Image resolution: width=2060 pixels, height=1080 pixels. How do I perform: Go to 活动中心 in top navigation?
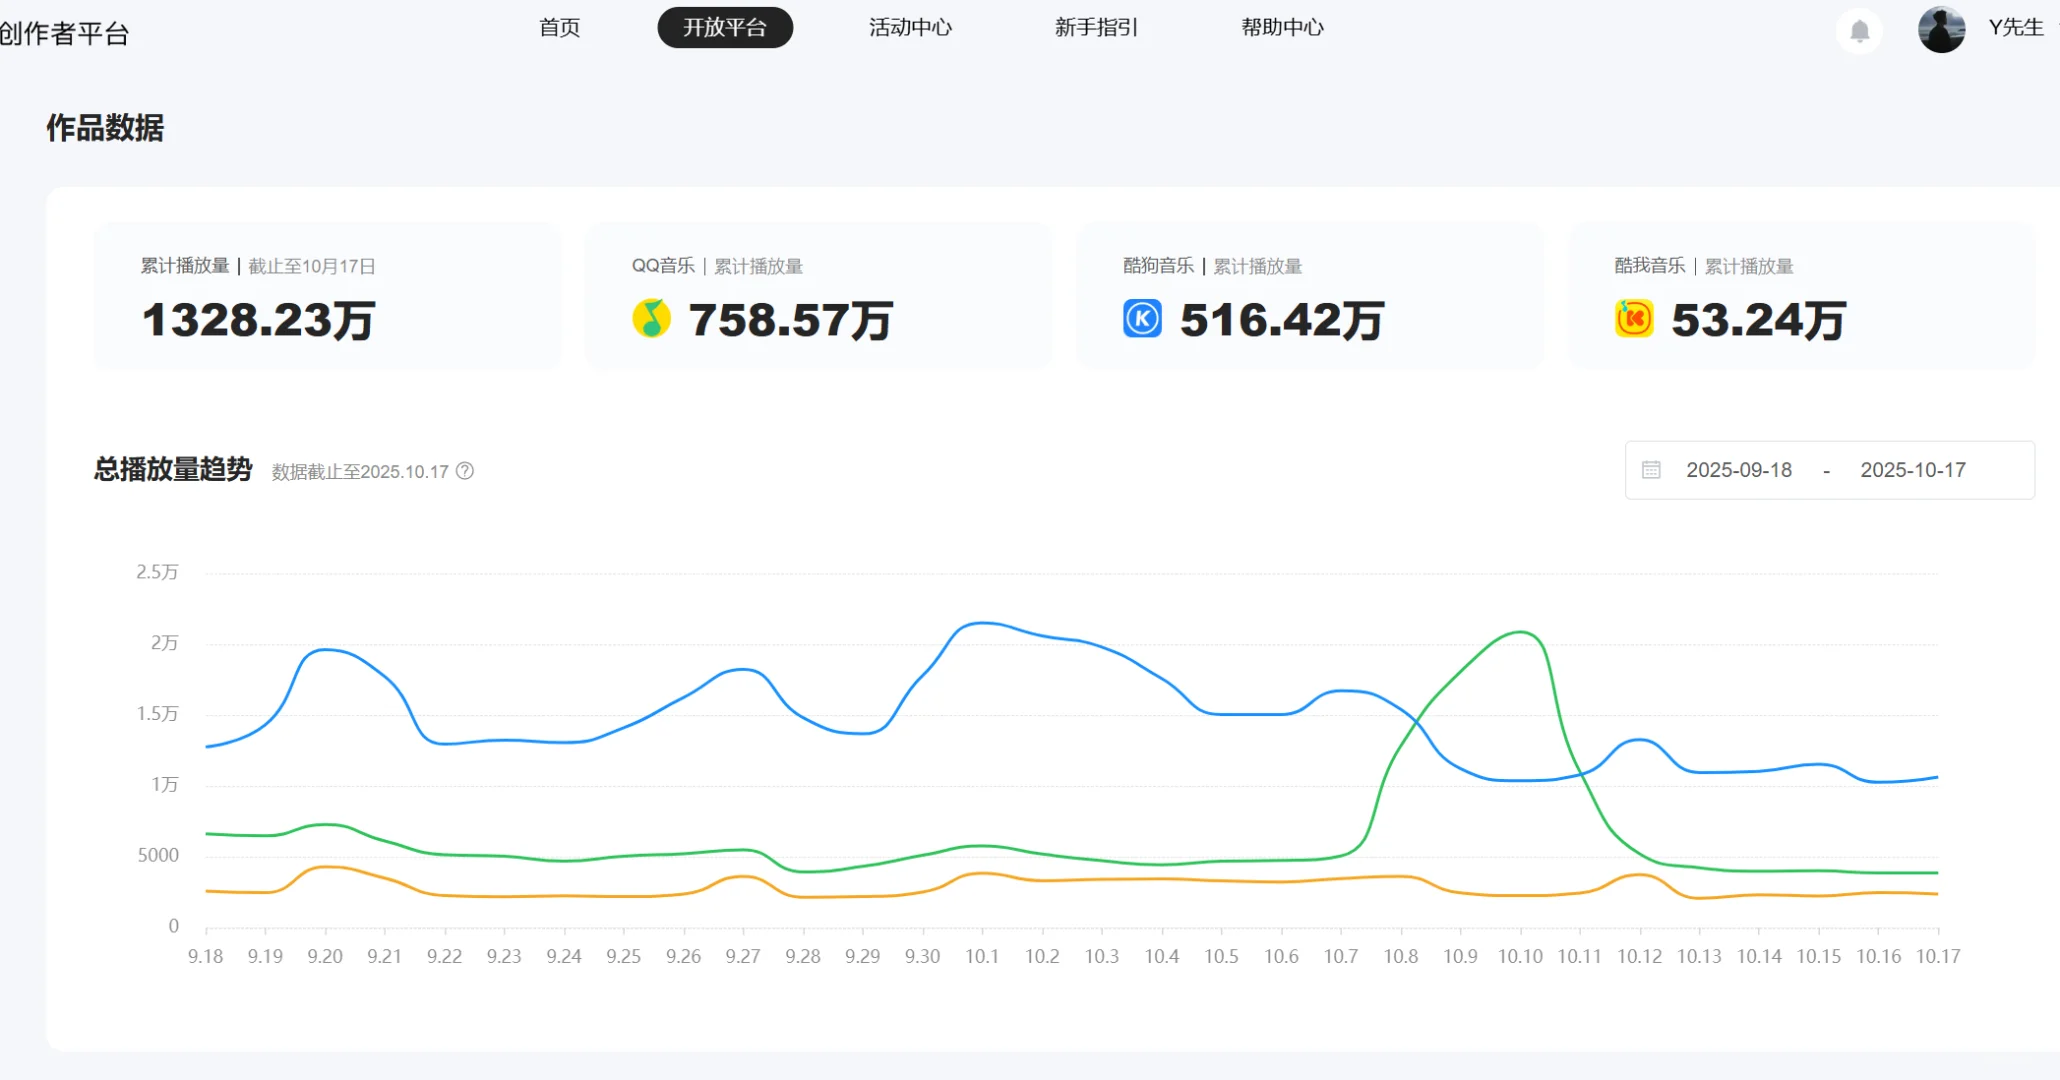910,28
